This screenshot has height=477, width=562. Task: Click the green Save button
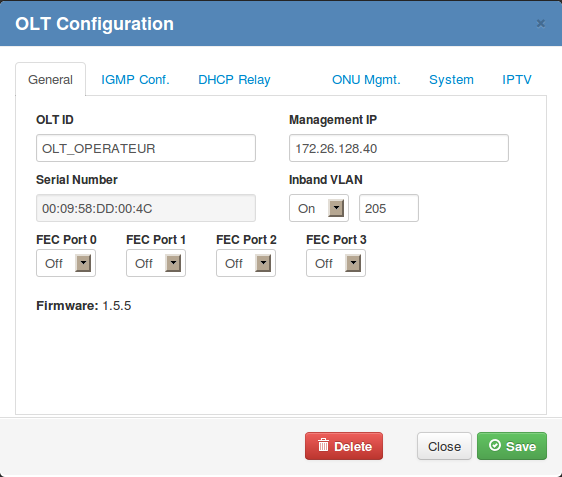tap(512, 446)
